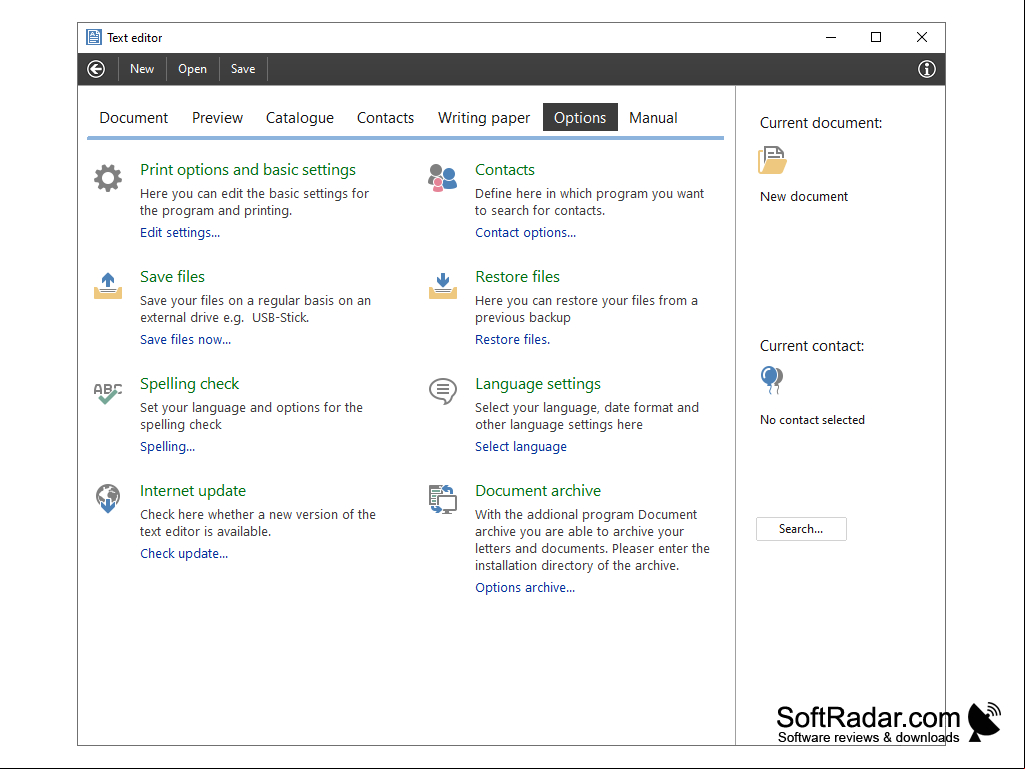Click the Save files heading
Screen dimensions: 1025x769
point(173,277)
